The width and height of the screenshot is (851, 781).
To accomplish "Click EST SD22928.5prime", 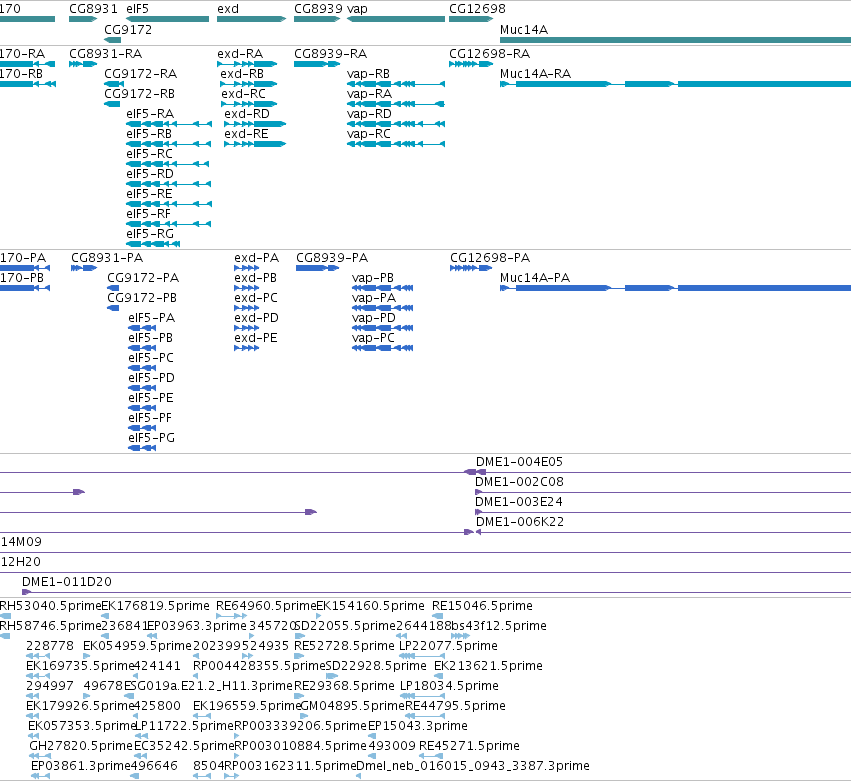I will click(x=376, y=666).
